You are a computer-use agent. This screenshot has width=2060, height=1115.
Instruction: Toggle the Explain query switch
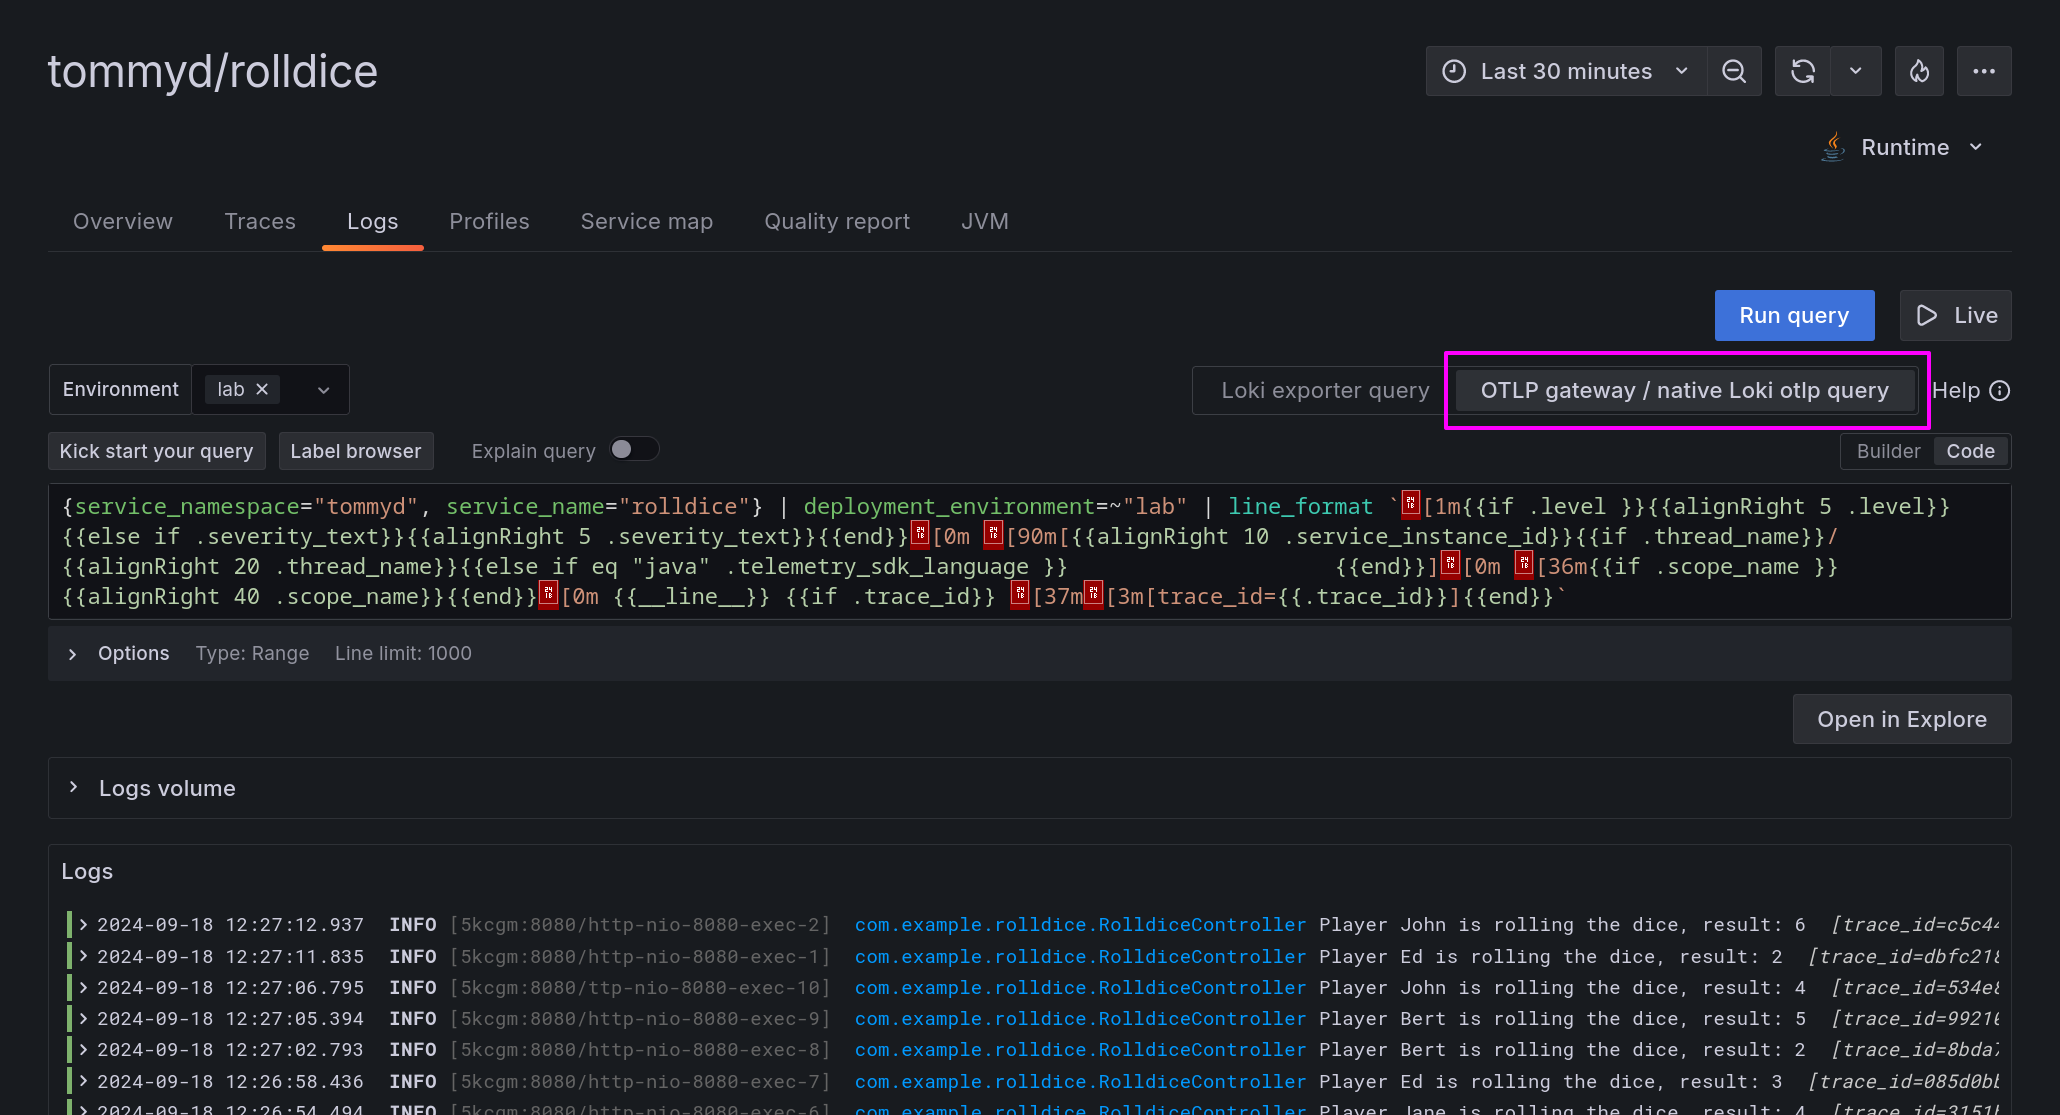click(634, 450)
